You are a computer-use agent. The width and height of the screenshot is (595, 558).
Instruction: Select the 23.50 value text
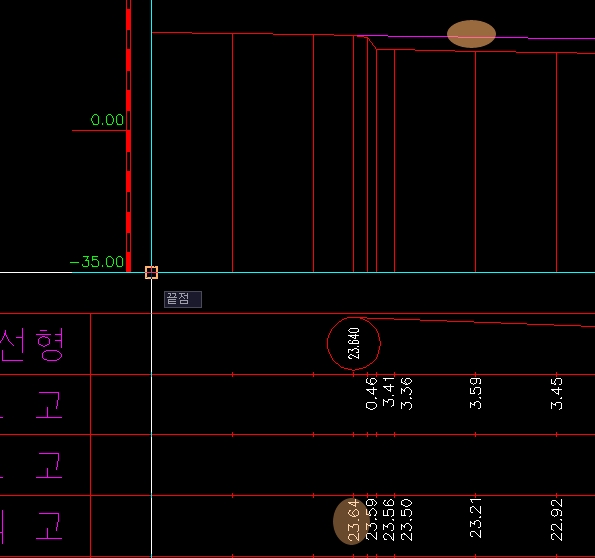406,520
